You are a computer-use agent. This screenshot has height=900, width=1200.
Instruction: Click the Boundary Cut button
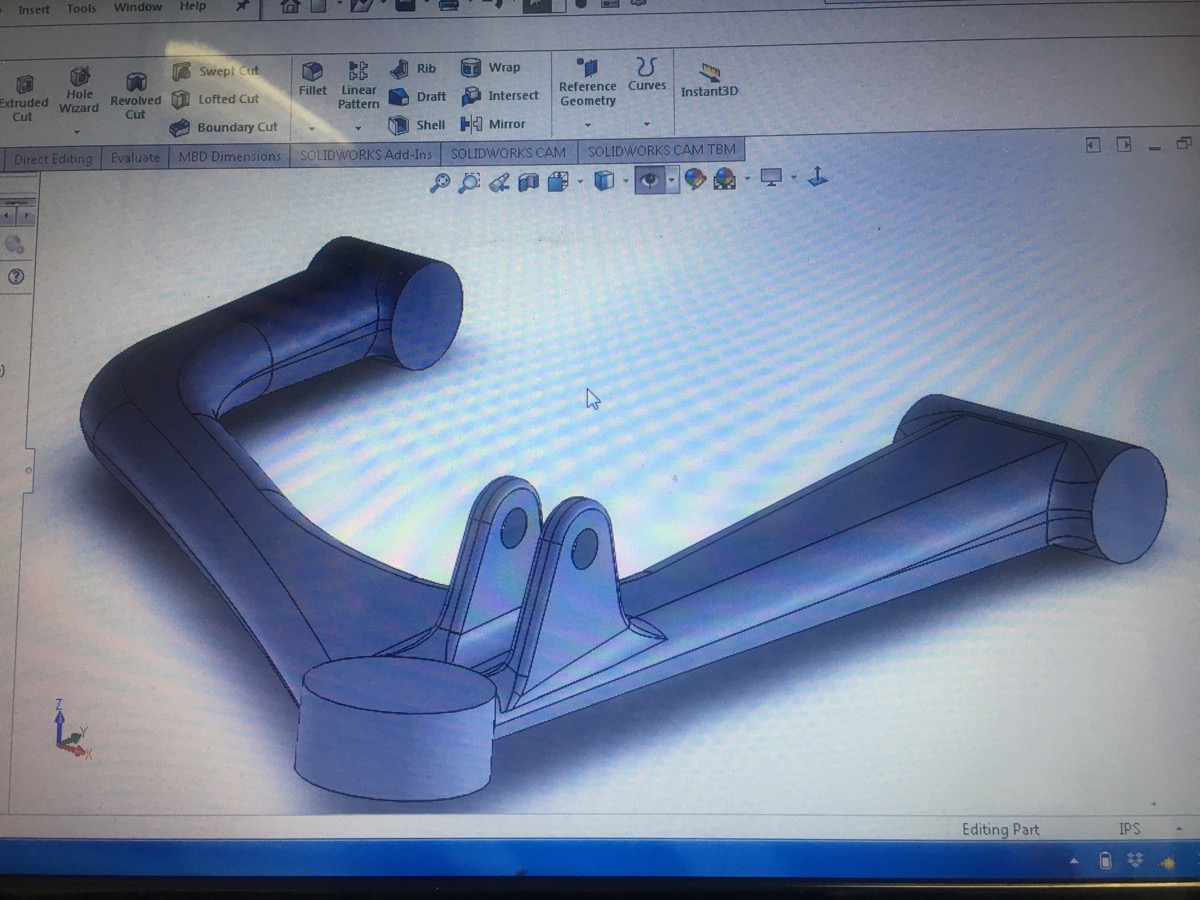pyautogui.click(x=224, y=127)
